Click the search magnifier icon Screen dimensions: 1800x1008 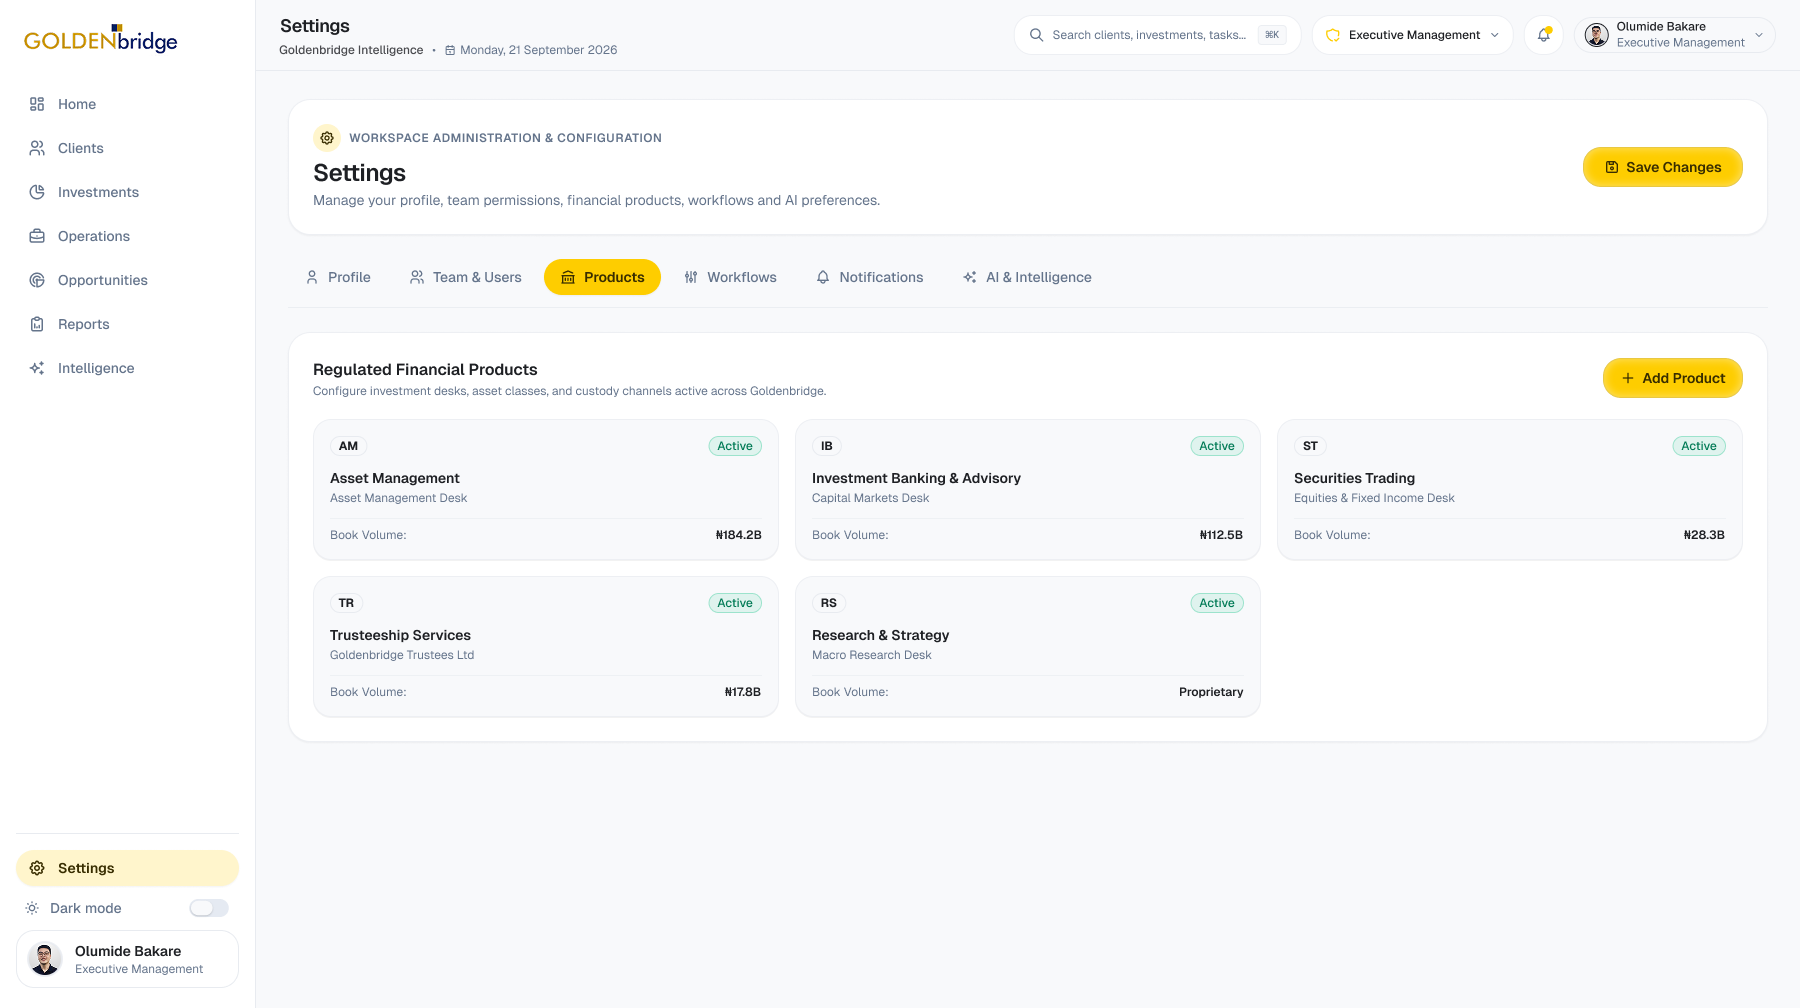tap(1037, 35)
